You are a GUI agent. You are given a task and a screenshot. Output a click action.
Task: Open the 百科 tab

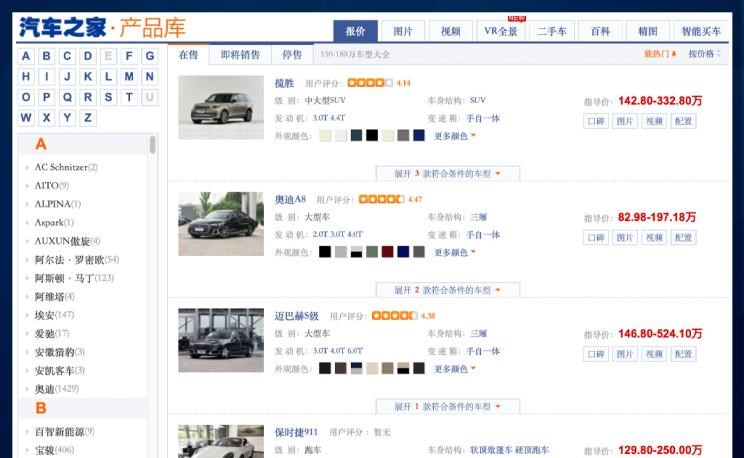(600, 31)
